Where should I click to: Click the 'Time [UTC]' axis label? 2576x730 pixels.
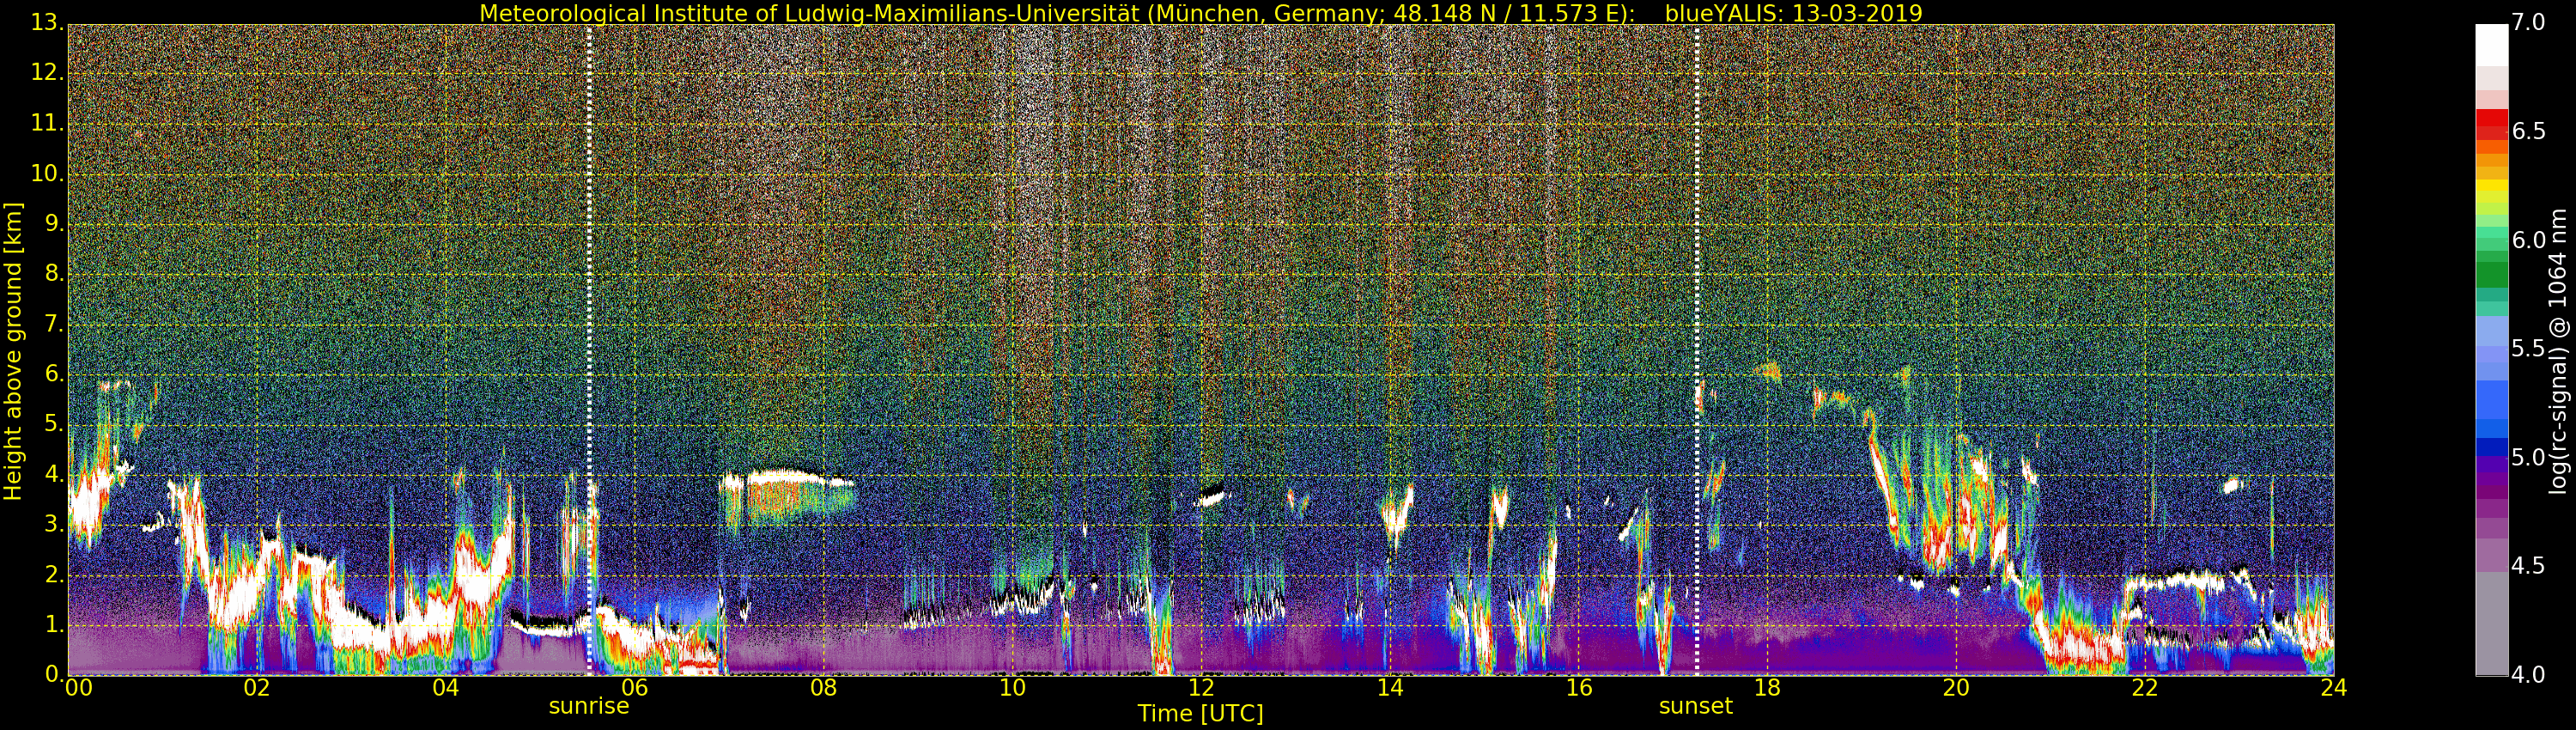pos(1200,714)
